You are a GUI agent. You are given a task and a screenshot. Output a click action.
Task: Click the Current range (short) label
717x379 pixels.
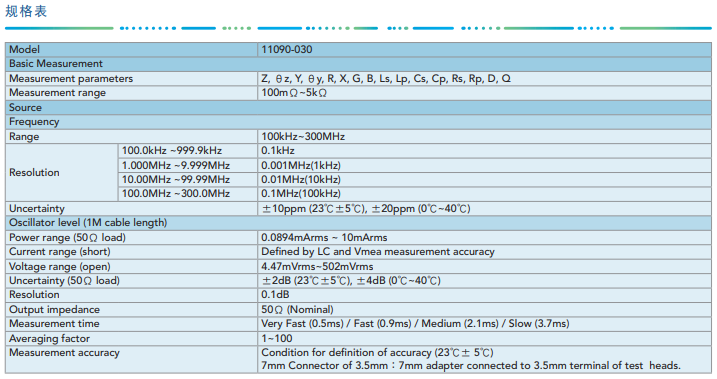pos(59,252)
